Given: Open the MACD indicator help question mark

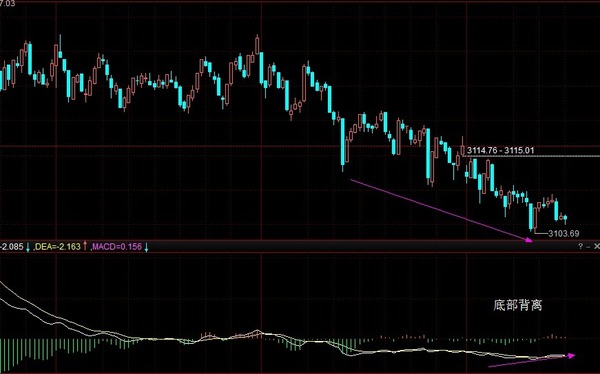Looking at the screenshot, I should point(581,247).
